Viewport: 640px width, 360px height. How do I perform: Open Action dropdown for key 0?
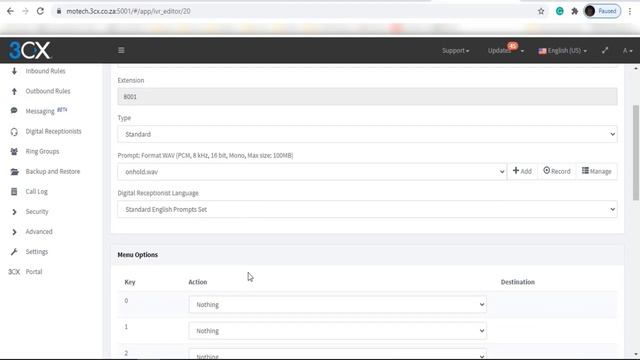point(338,304)
